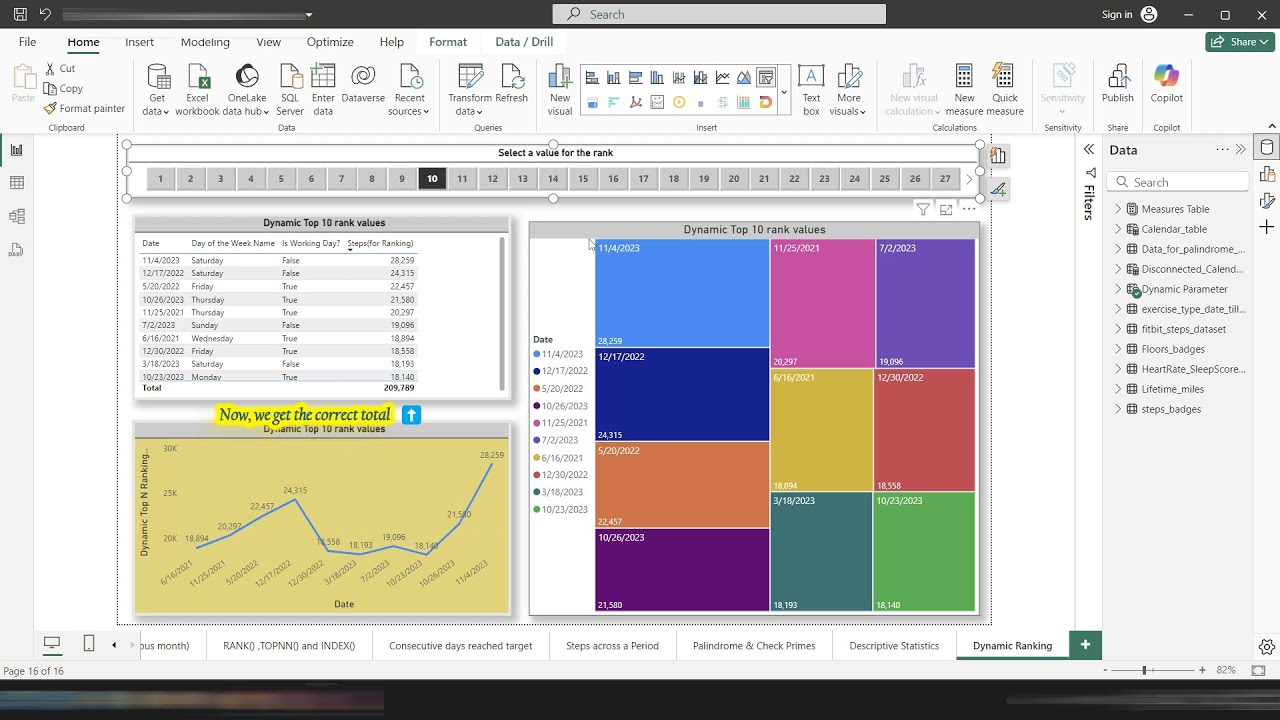The height and width of the screenshot is (720, 1280).
Task: Switch to the Insert ribbon tab
Action: pyautogui.click(x=139, y=42)
